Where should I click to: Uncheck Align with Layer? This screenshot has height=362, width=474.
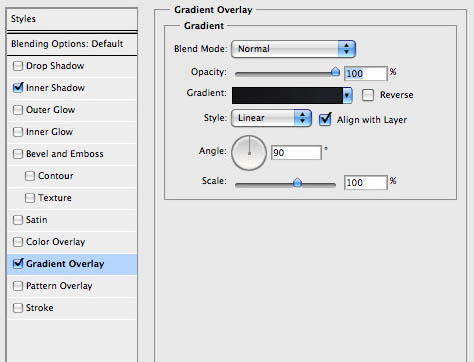pyautogui.click(x=325, y=120)
